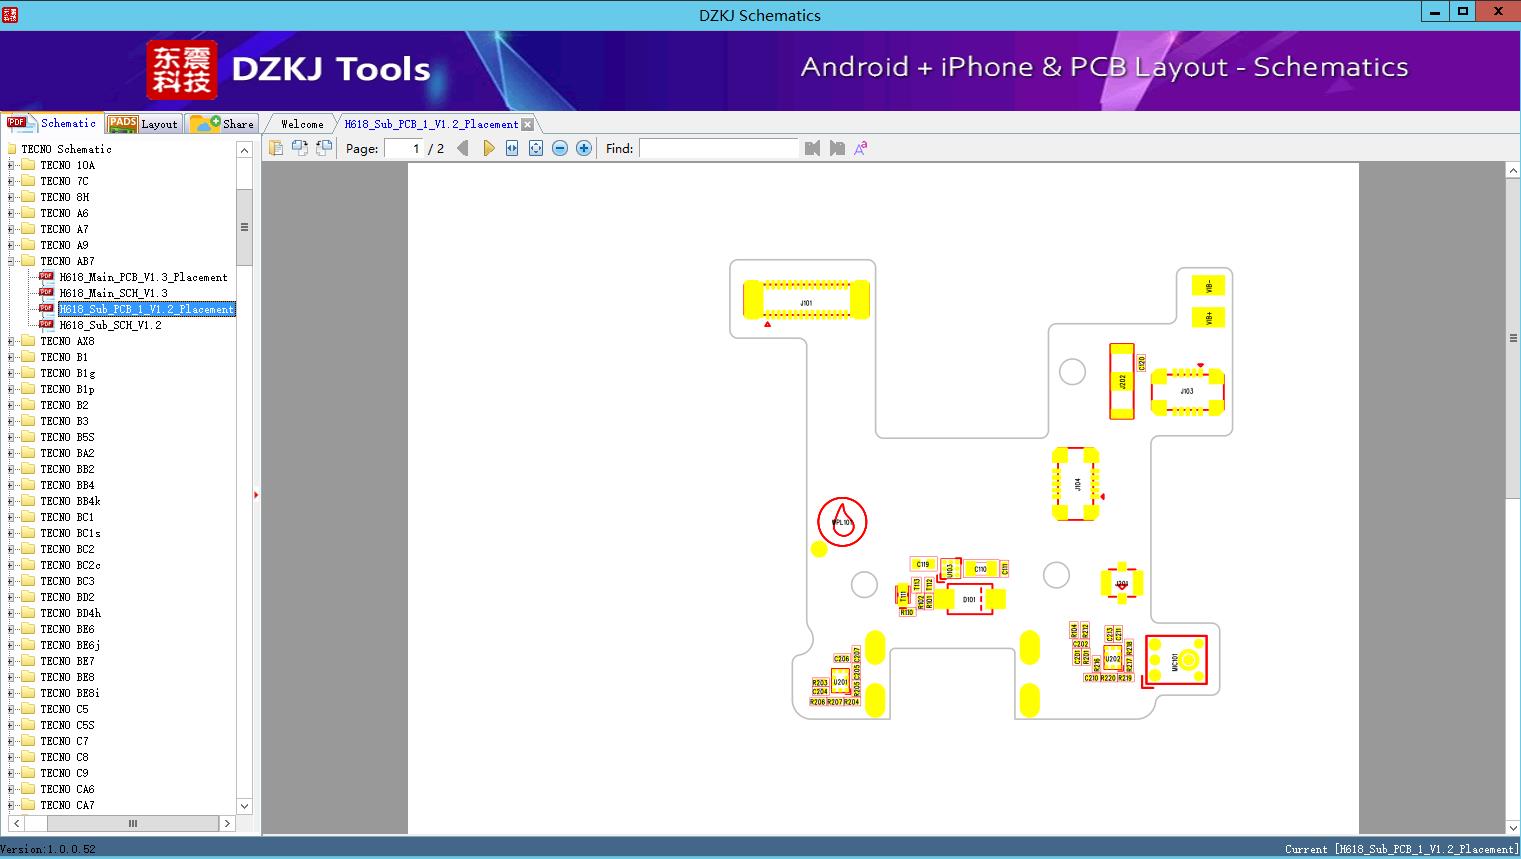Click the J103 component on the board
The height and width of the screenshot is (859, 1521).
click(x=1187, y=391)
